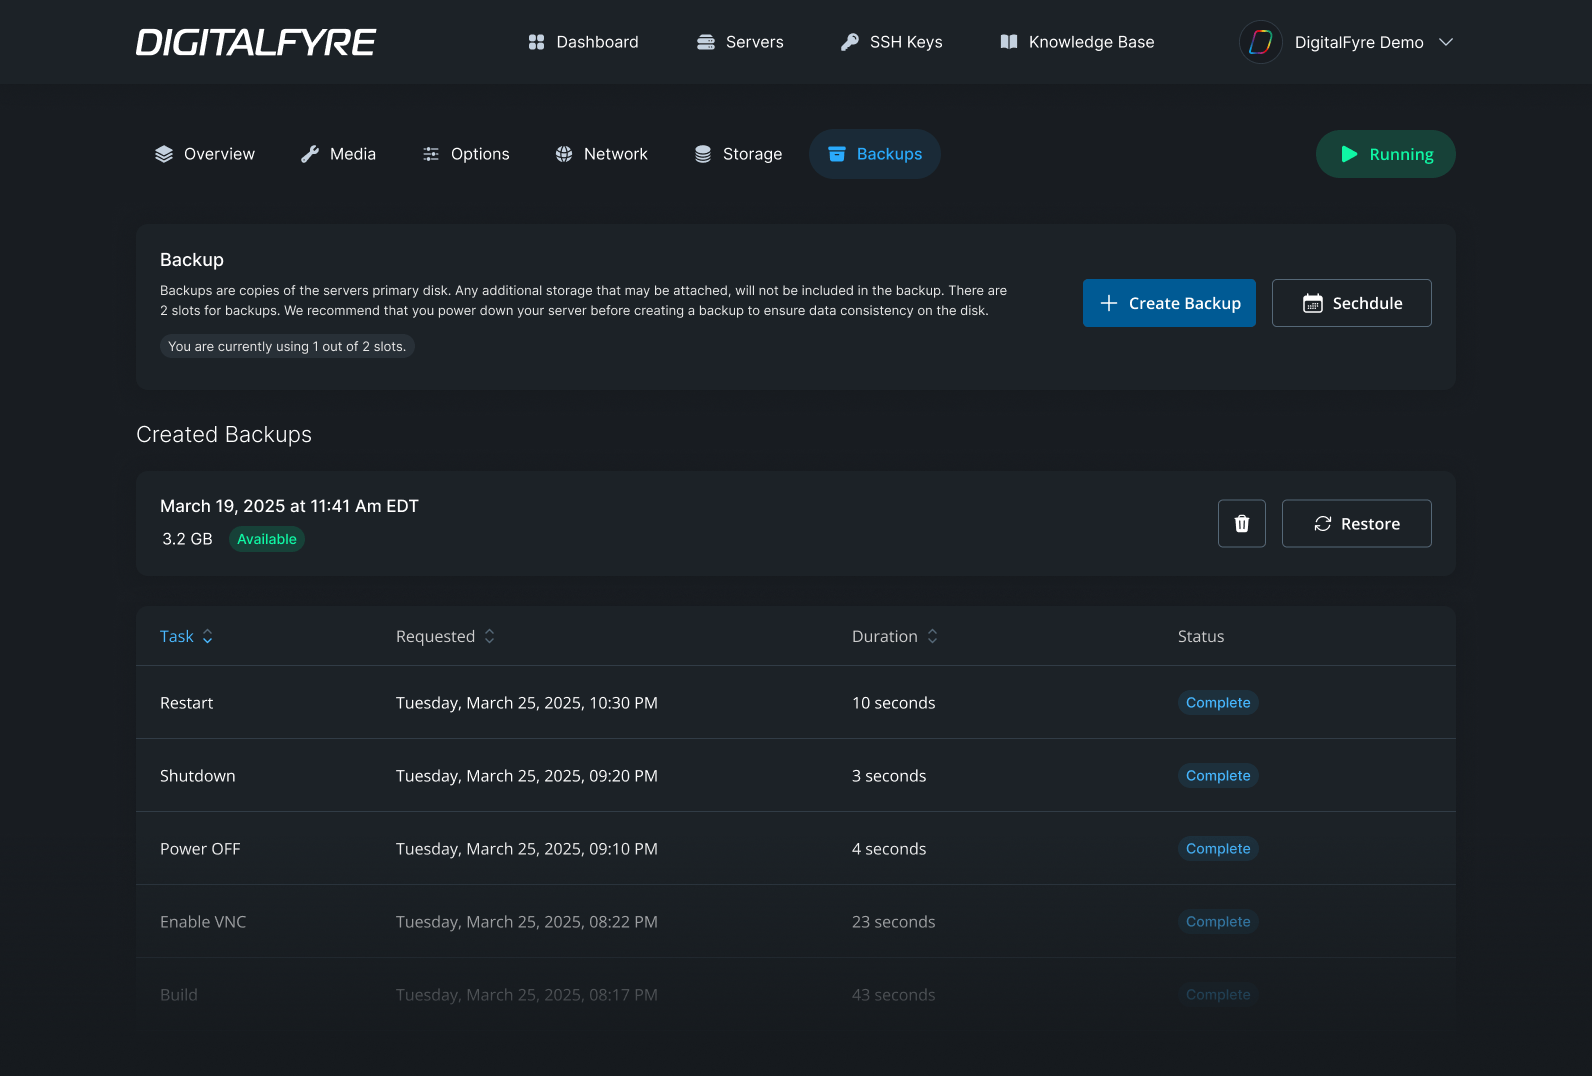The height and width of the screenshot is (1076, 1592).
Task: Click the Restart task row name
Action: (x=187, y=703)
